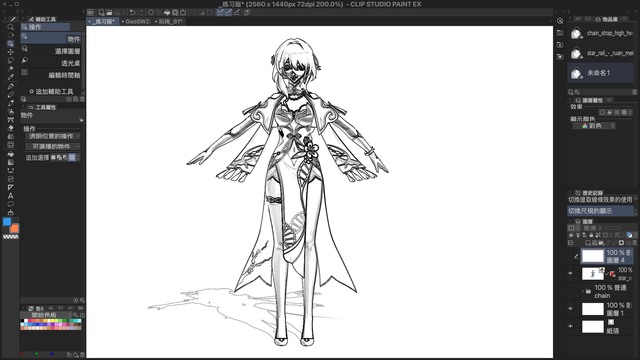The image size is (640, 360).
Task: Pick the orange sub drawing color swatch
Action: 15,228
